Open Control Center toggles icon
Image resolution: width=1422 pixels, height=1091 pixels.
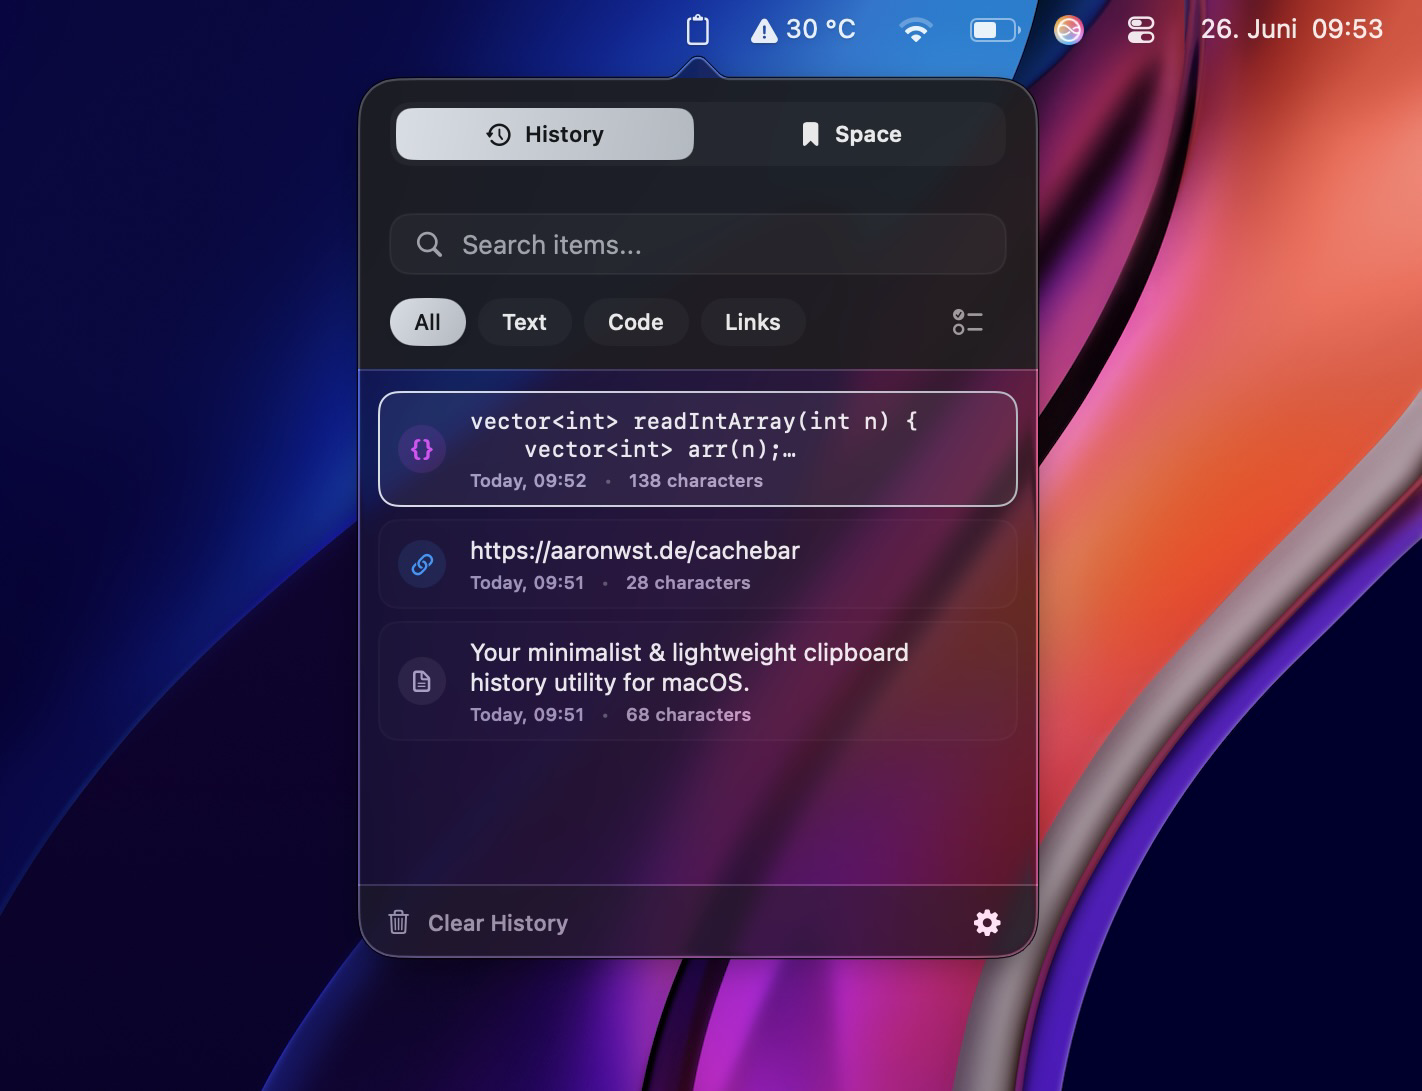coord(1141,30)
